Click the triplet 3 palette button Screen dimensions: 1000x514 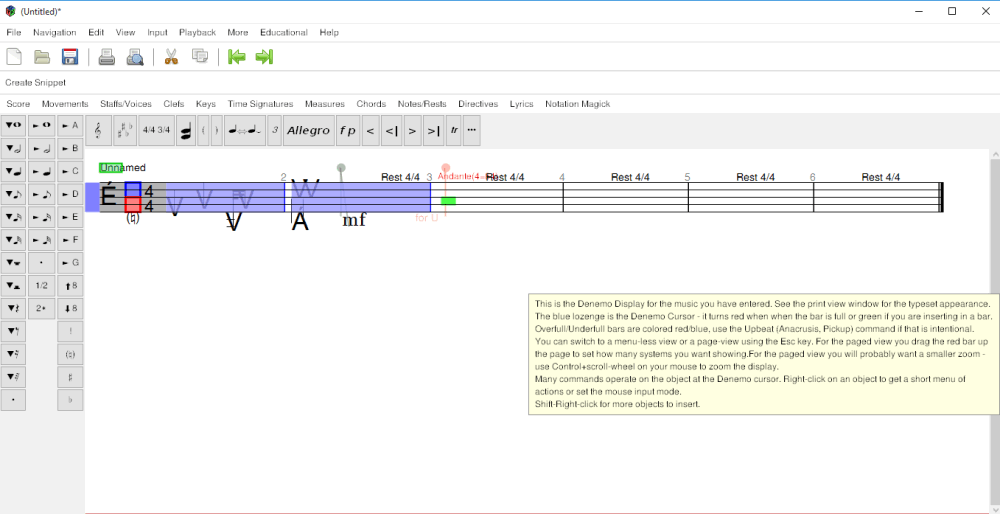[x=274, y=130]
